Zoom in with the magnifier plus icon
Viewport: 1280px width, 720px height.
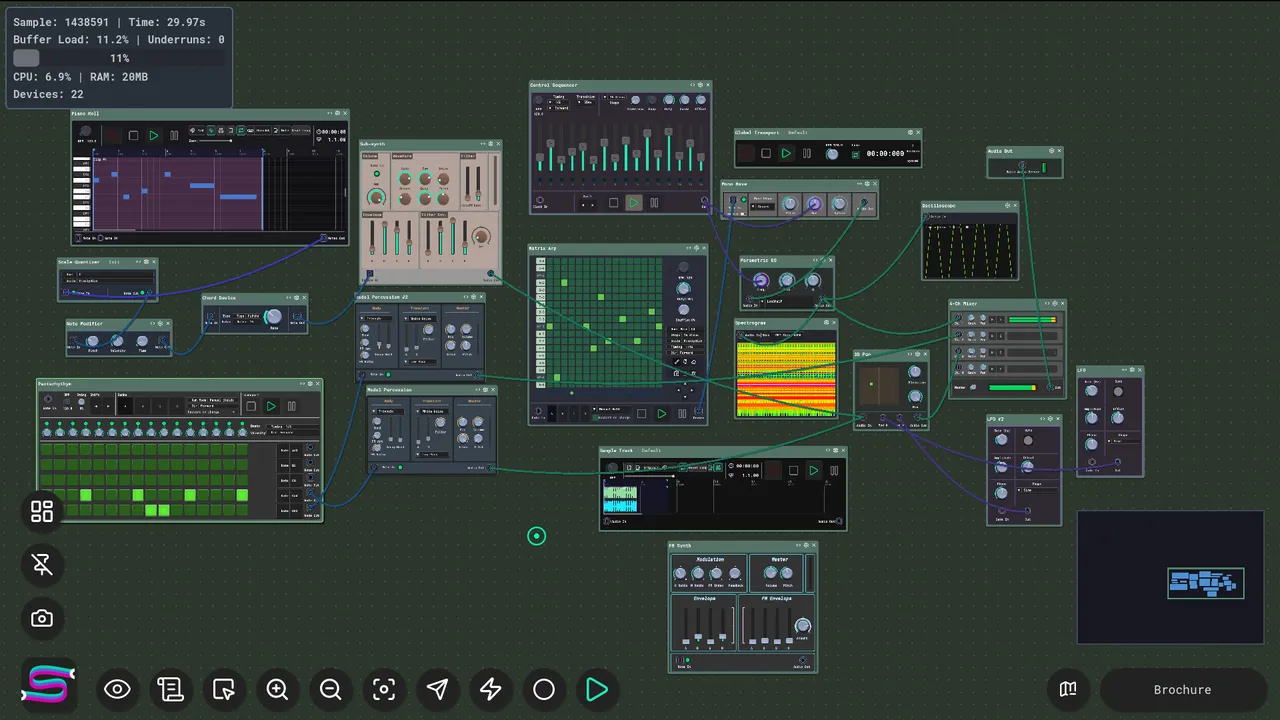tap(277, 689)
